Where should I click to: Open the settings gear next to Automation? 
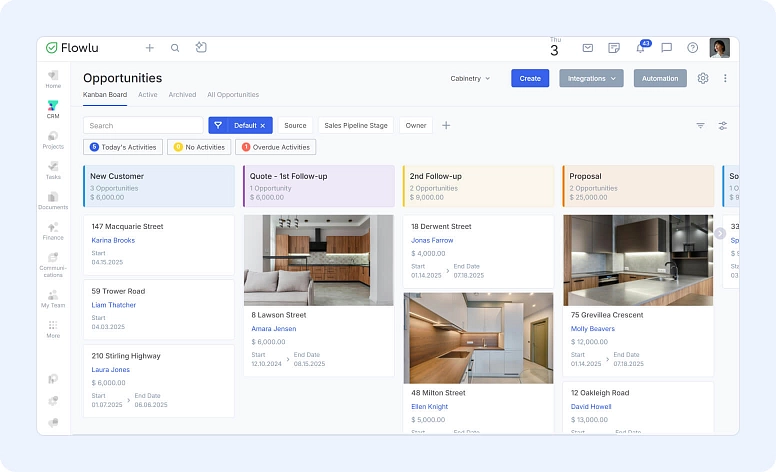[703, 78]
